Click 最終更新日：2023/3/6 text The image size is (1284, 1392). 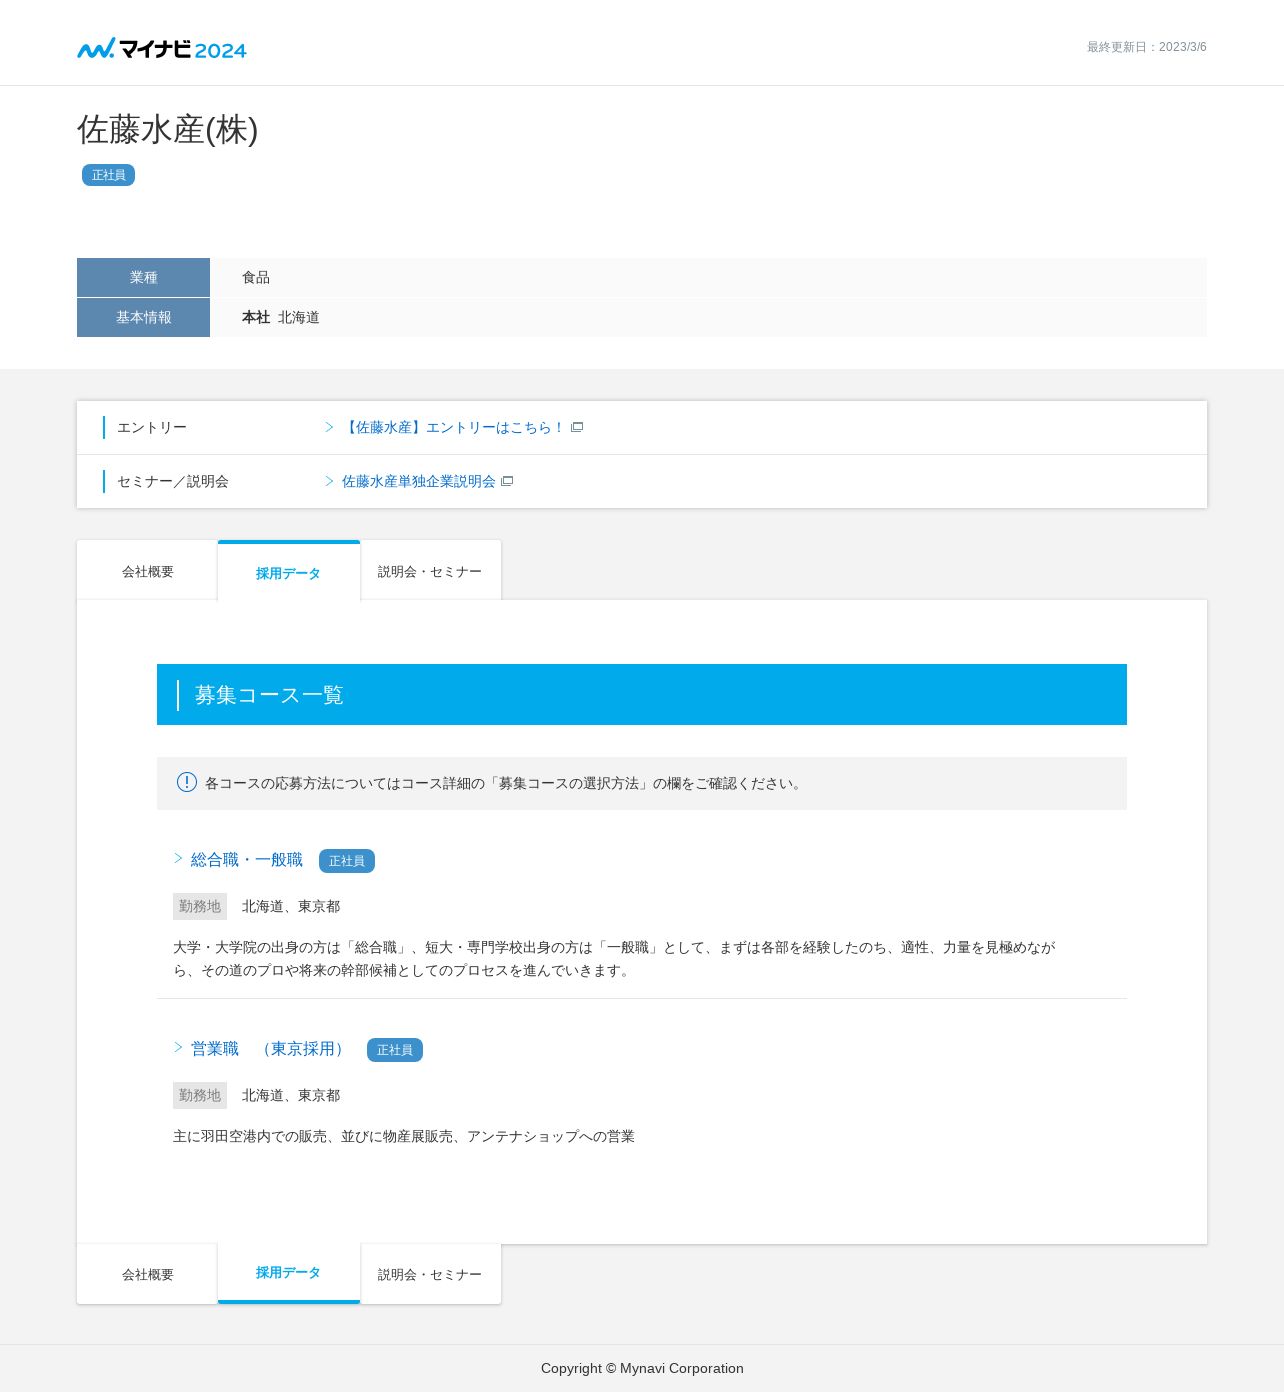(x=1147, y=47)
